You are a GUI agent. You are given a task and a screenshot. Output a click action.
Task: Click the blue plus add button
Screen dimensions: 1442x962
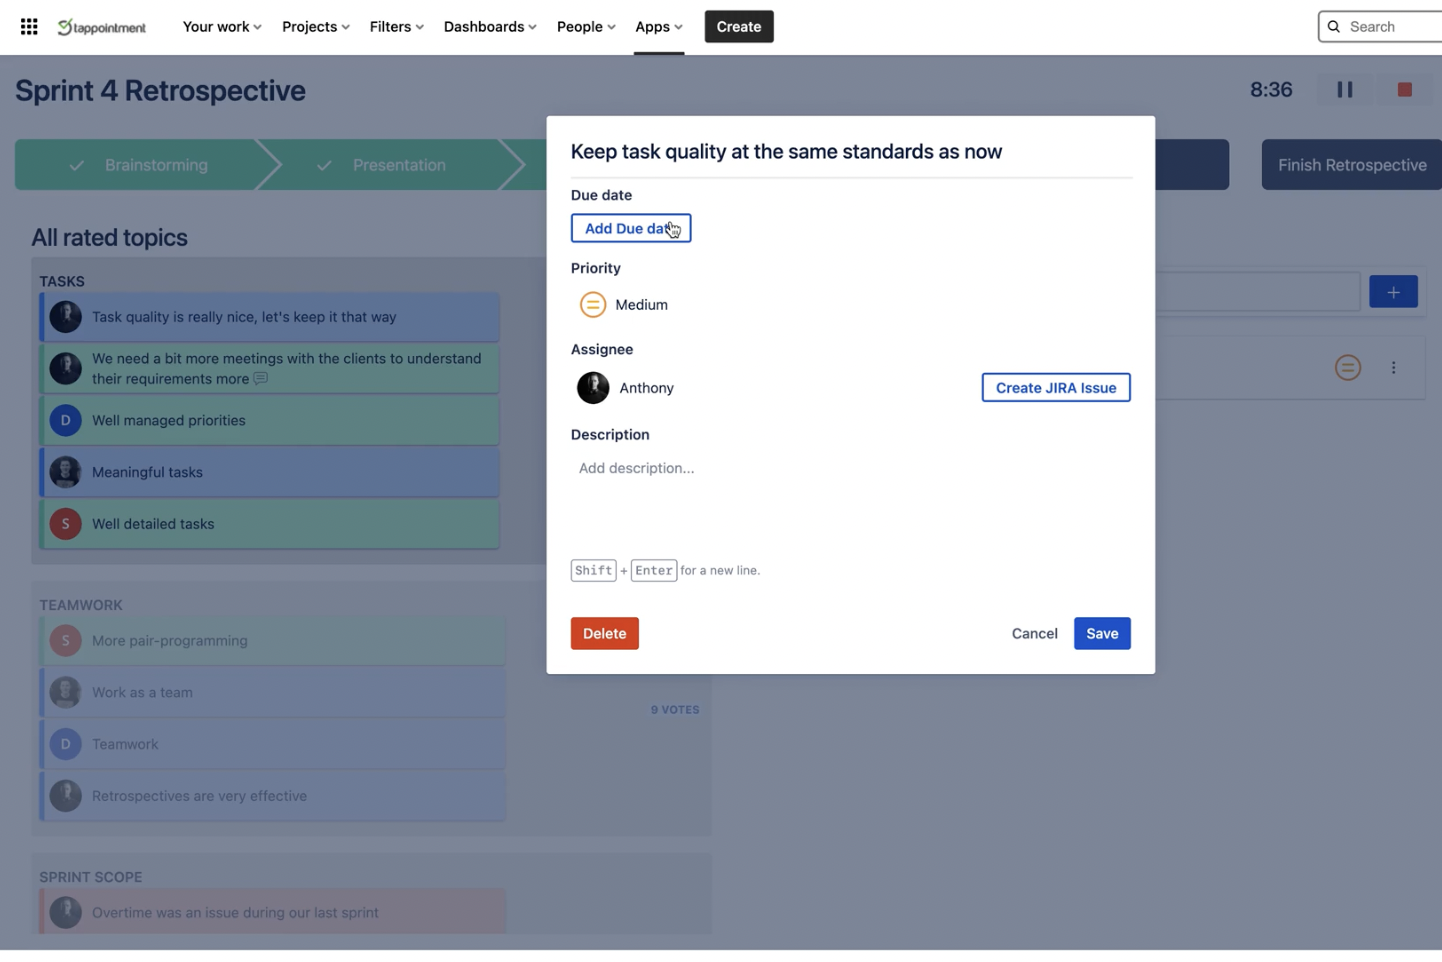point(1392,292)
